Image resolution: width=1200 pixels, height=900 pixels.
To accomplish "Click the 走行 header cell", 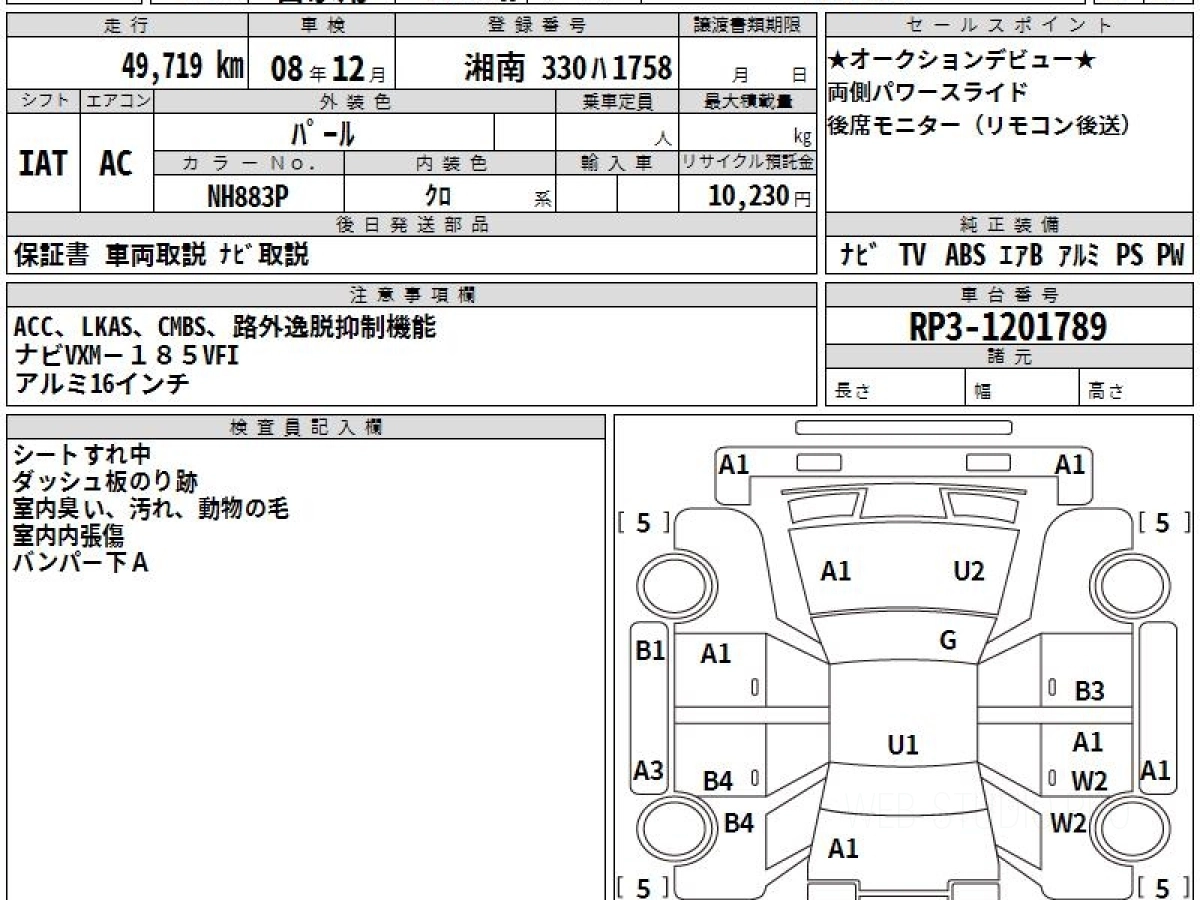I will click(126, 26).
